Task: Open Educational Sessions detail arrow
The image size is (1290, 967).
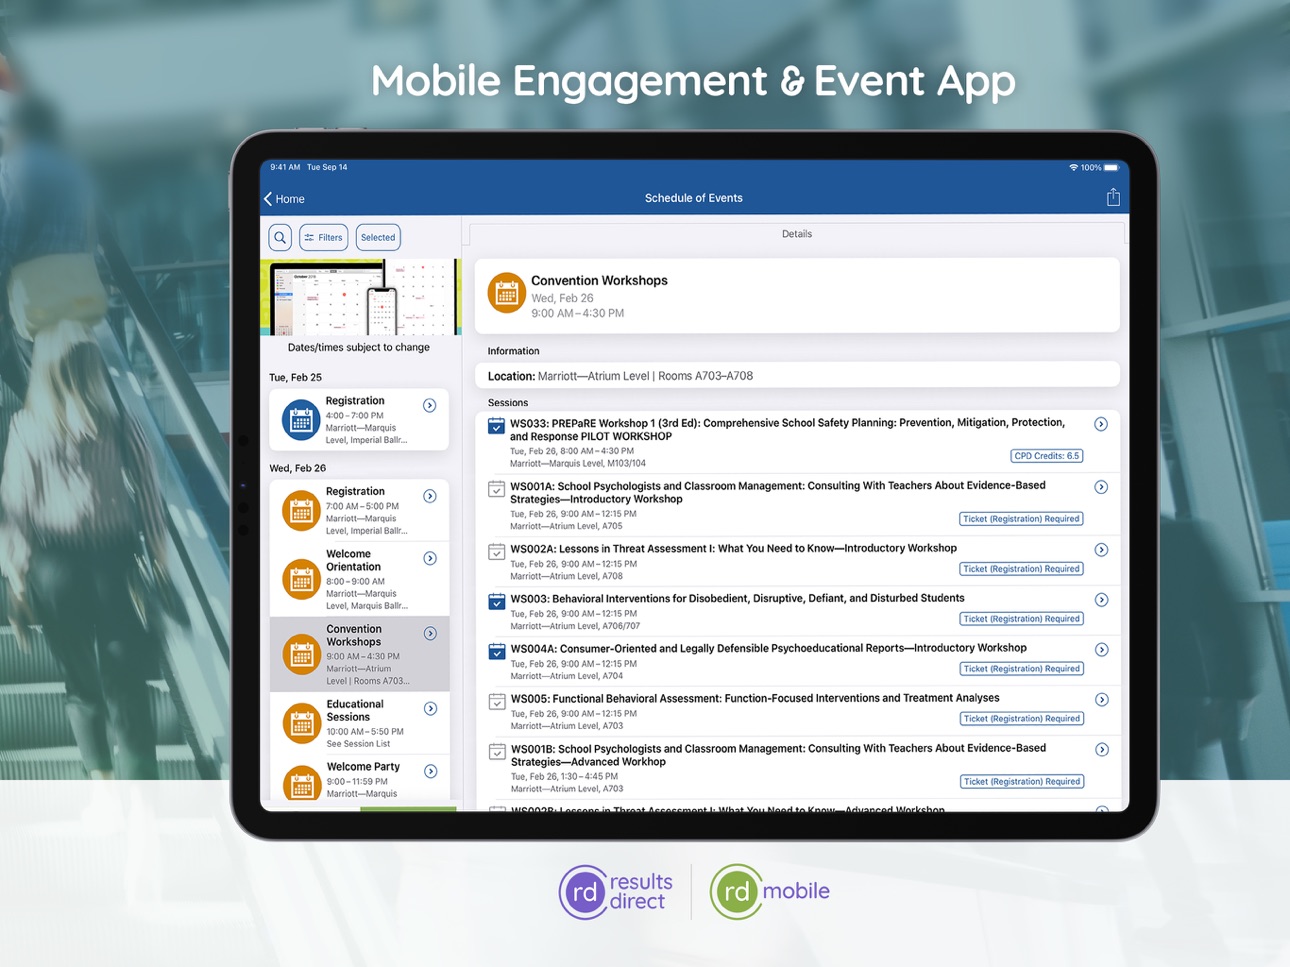Action: pos(430,708)
